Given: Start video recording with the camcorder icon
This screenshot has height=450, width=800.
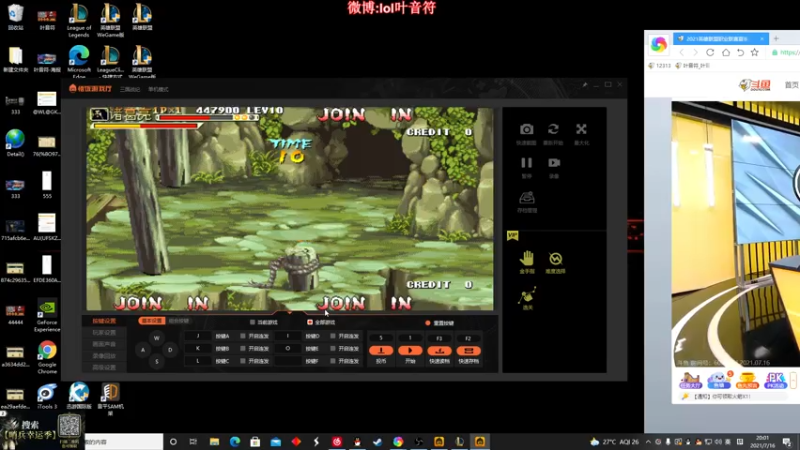Looking at the screenshot, I should [554, 163].
